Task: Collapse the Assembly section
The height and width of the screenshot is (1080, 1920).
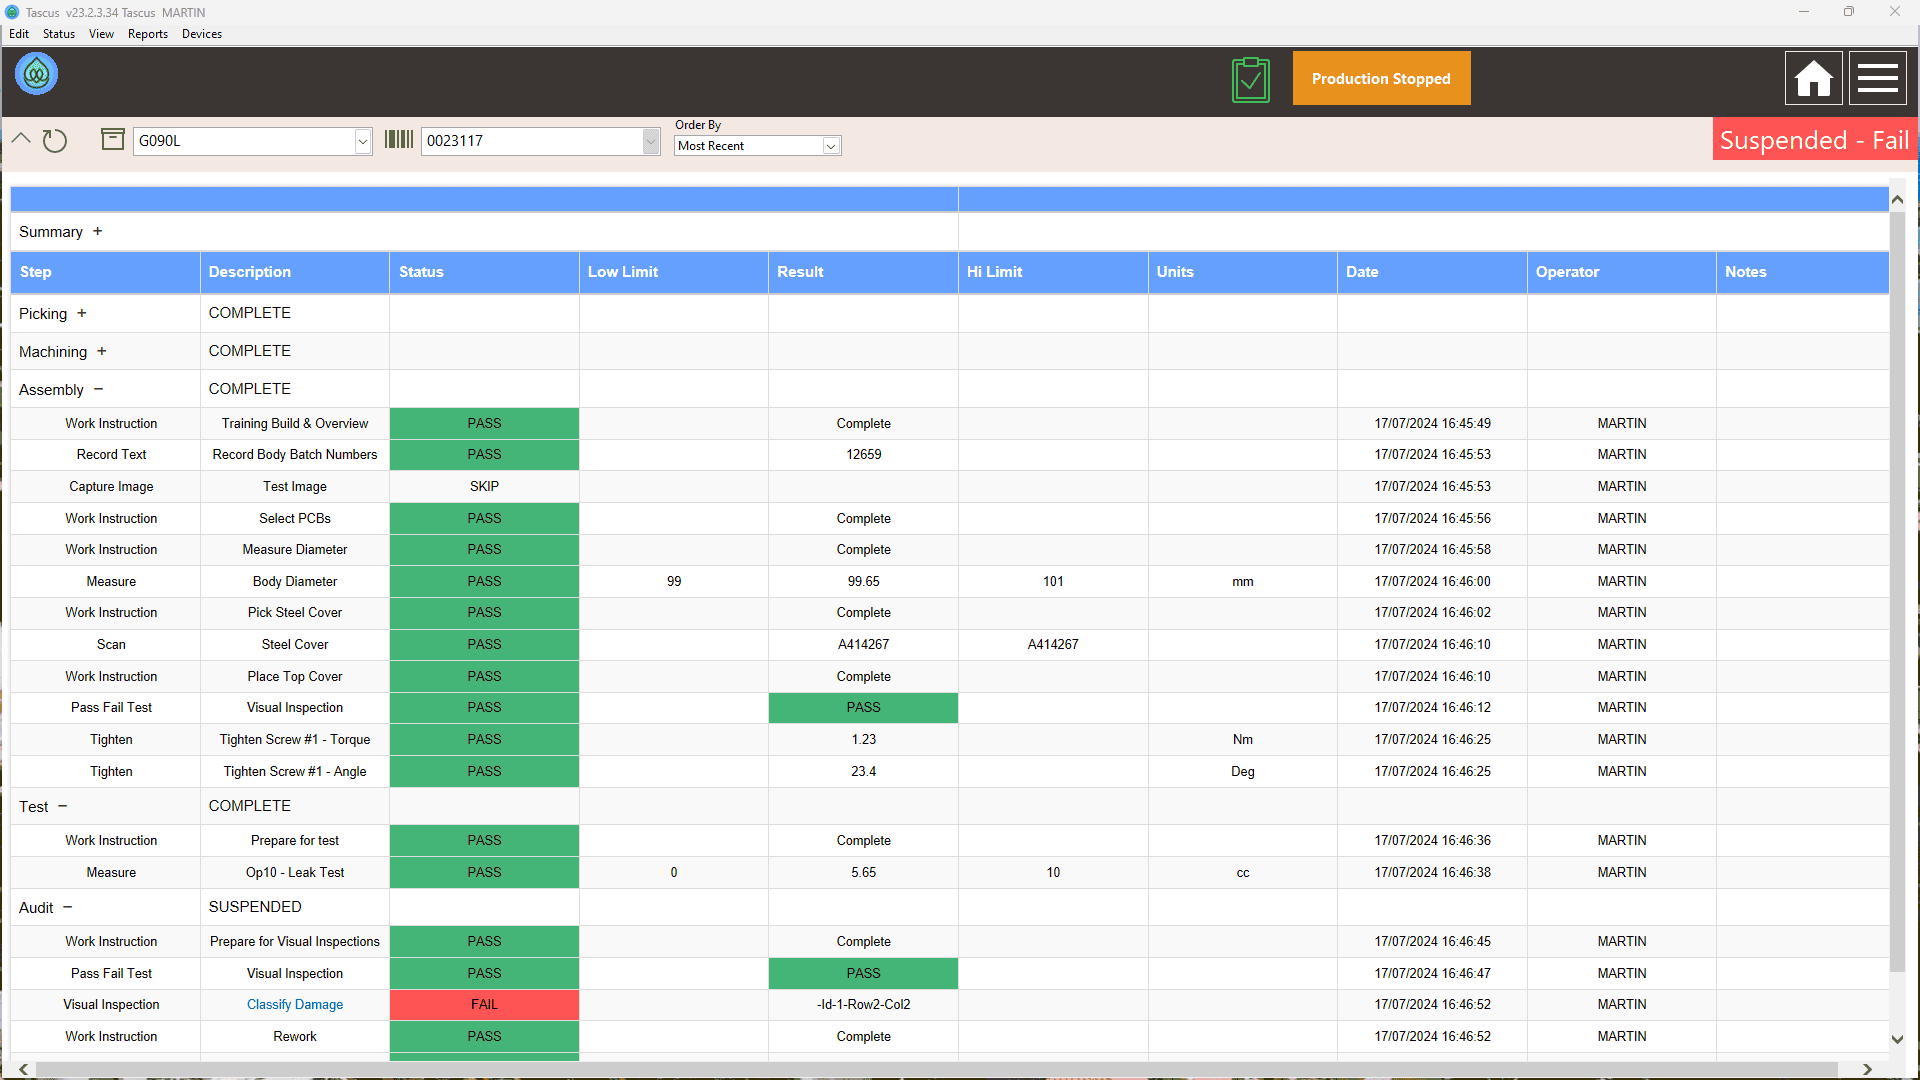Action: (98, 389)
